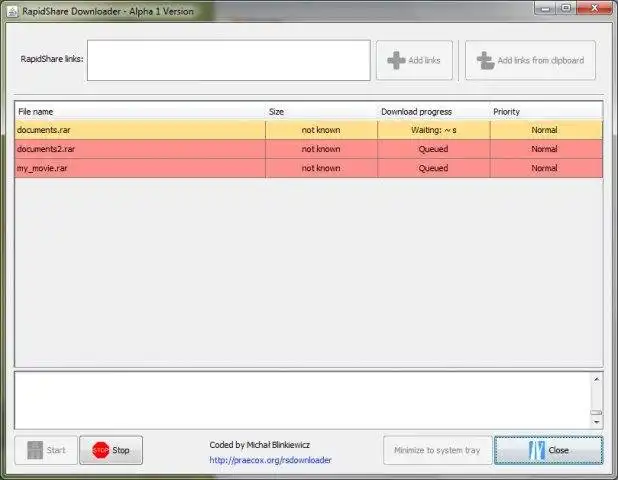Sort by Size column header
The width and height of the screenshot is (618, 480).
coord(322,112)
